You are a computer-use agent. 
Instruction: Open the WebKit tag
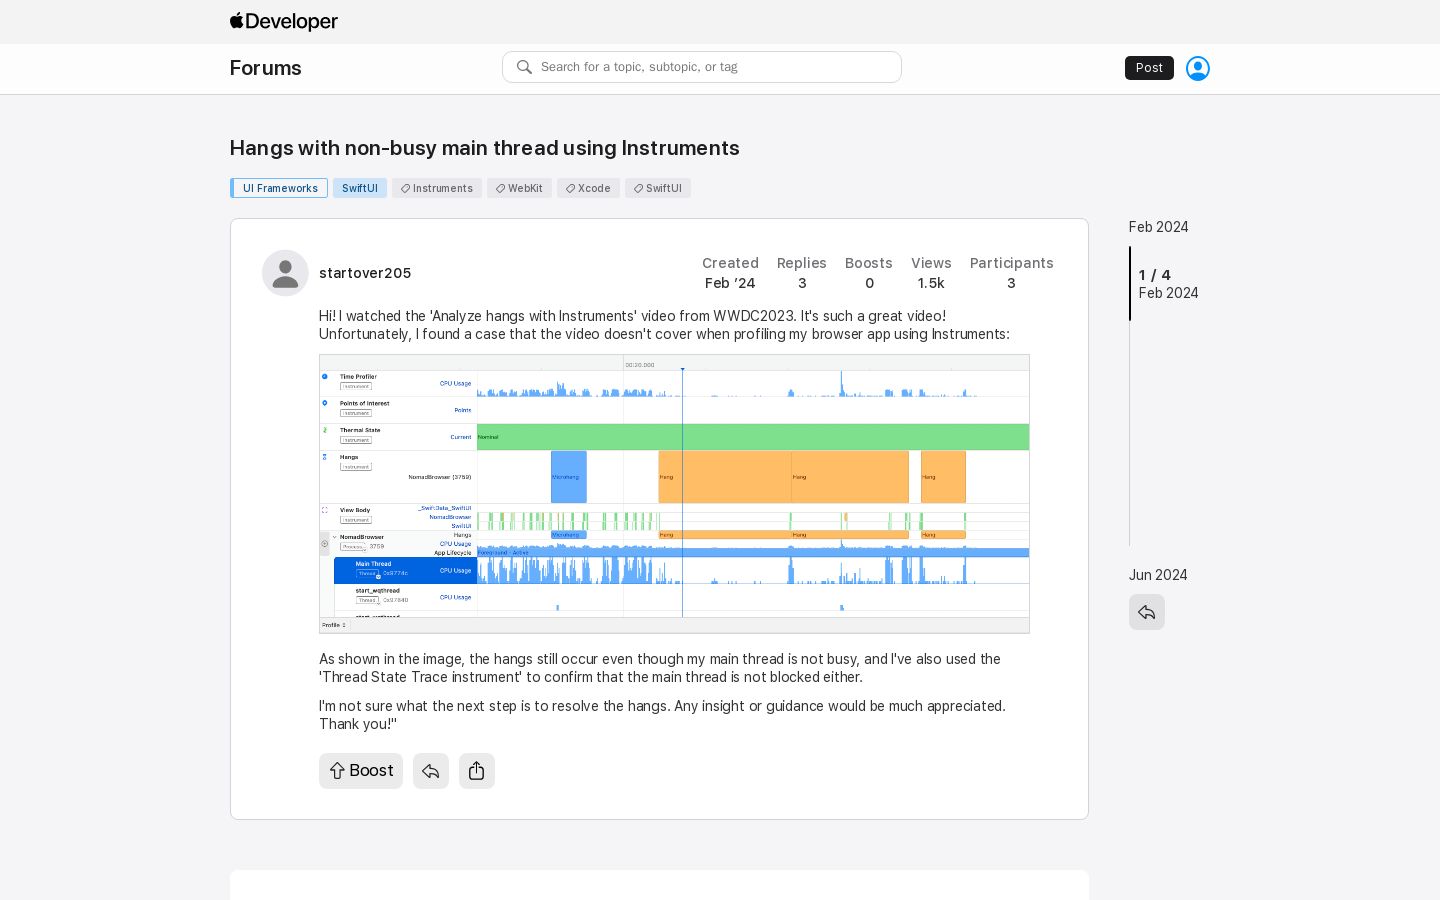[x=520, y=188]
